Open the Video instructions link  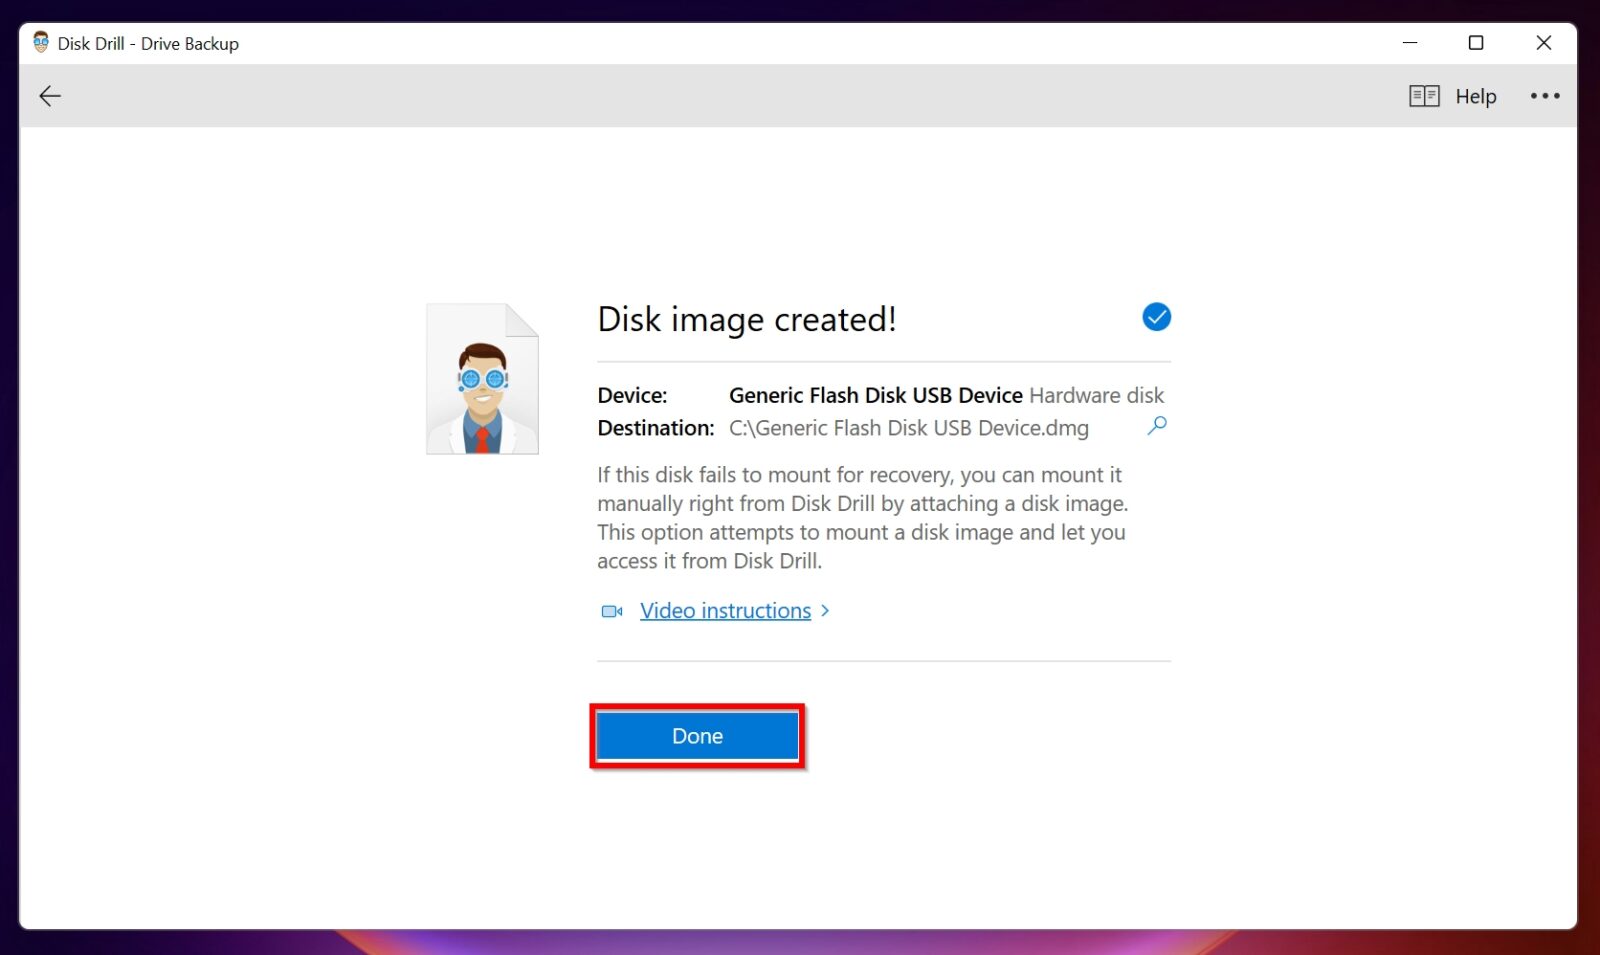coord(724,610)
